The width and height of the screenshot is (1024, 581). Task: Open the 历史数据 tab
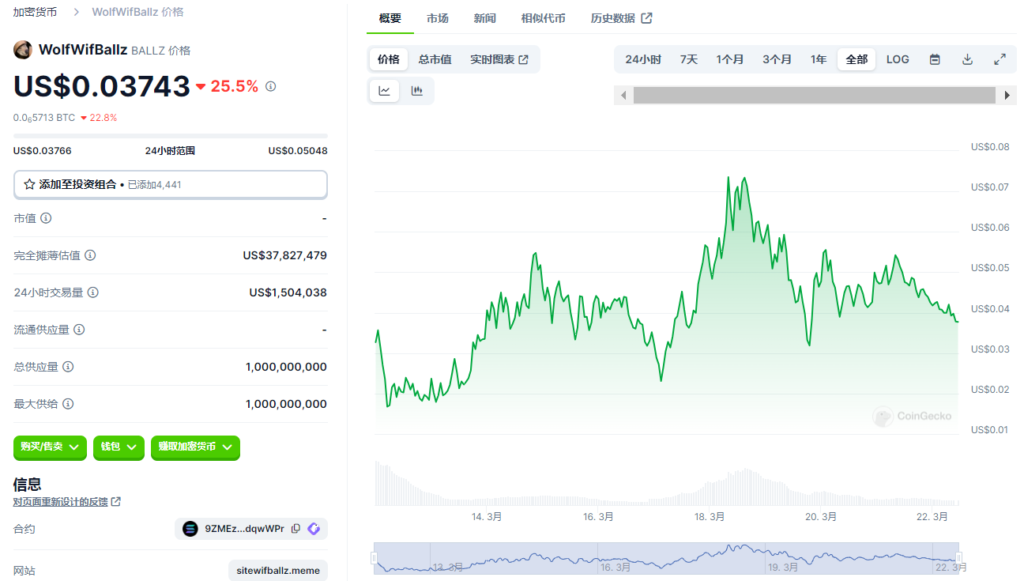pyautogui.click(x=621, y=18)
